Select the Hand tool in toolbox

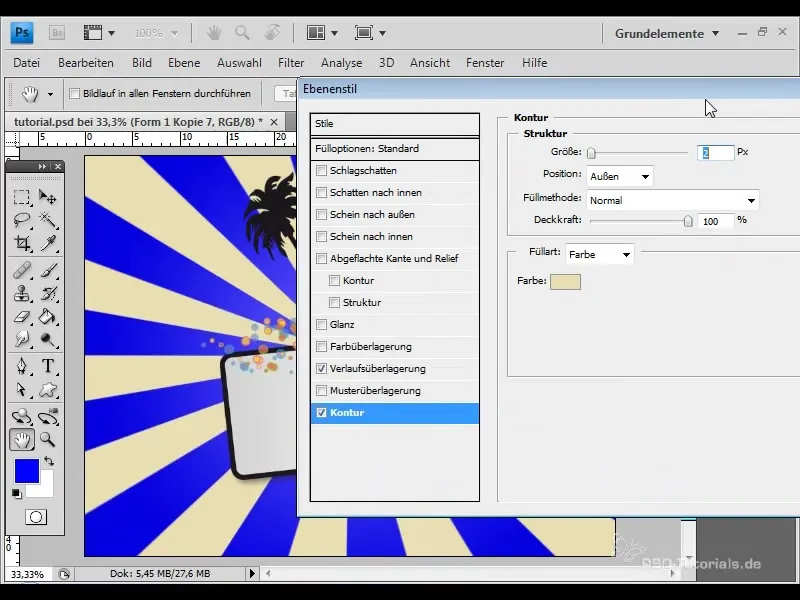(22, 440)
